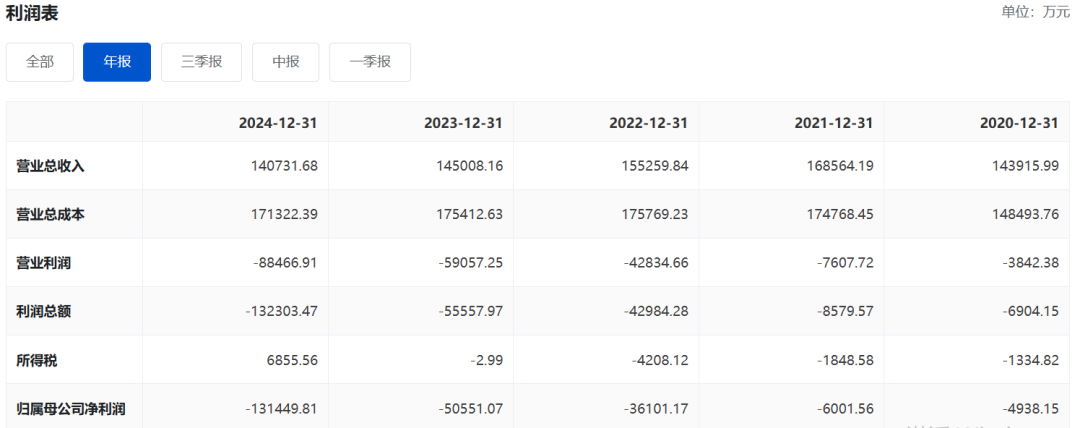
Task: Select the 所得税 row label
Action: click(37, 360)
